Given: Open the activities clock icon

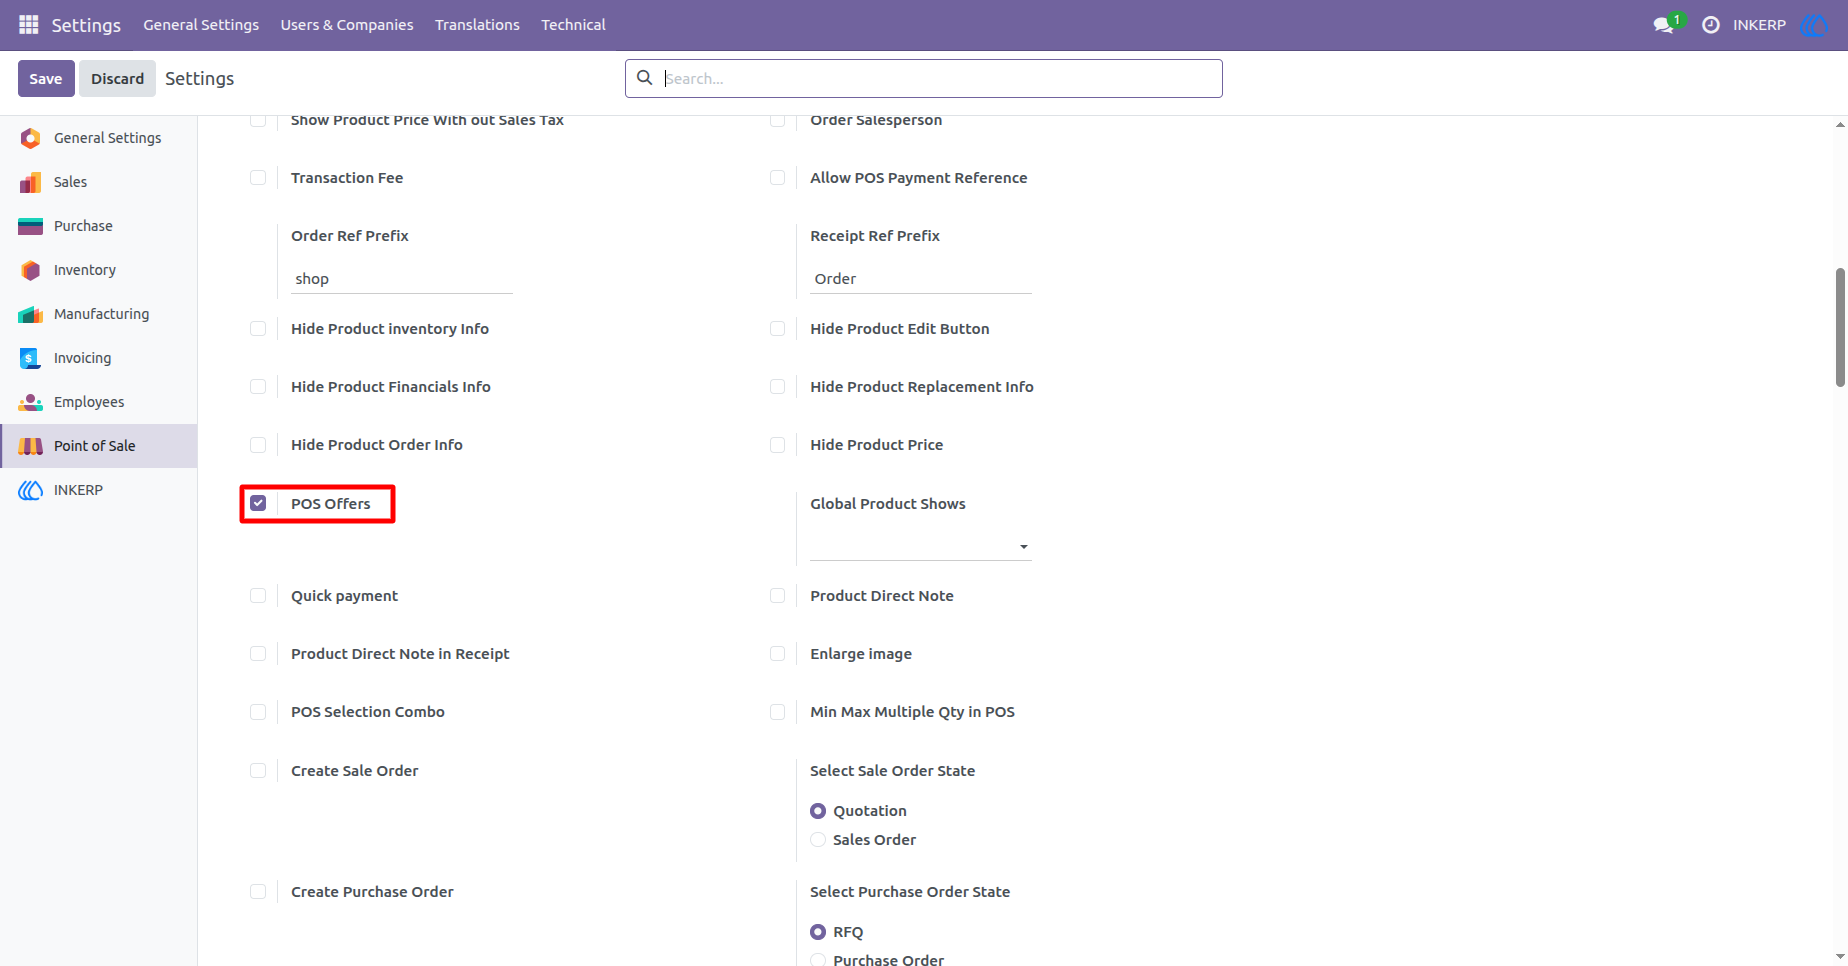Looking at the screenshot, I should [x=1711, y=25].
